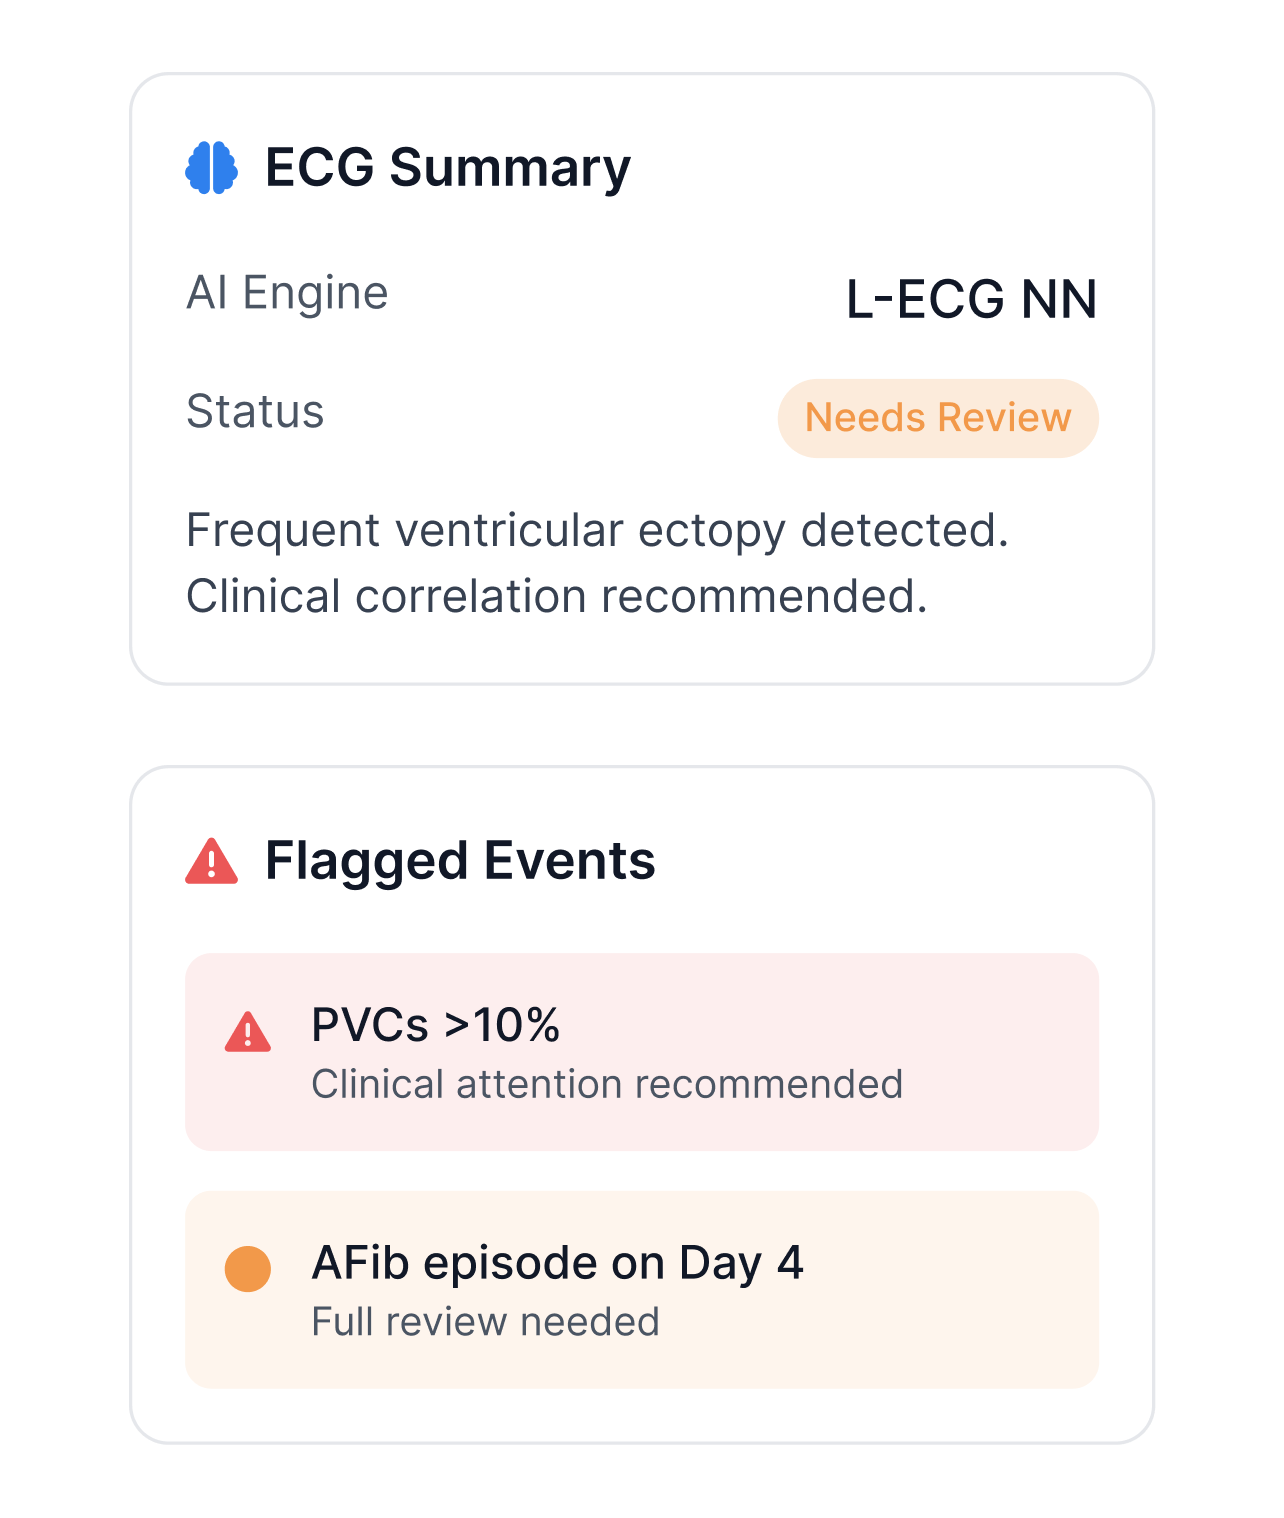Click the AI Engine label
1284x1518 pixels.
287,293
